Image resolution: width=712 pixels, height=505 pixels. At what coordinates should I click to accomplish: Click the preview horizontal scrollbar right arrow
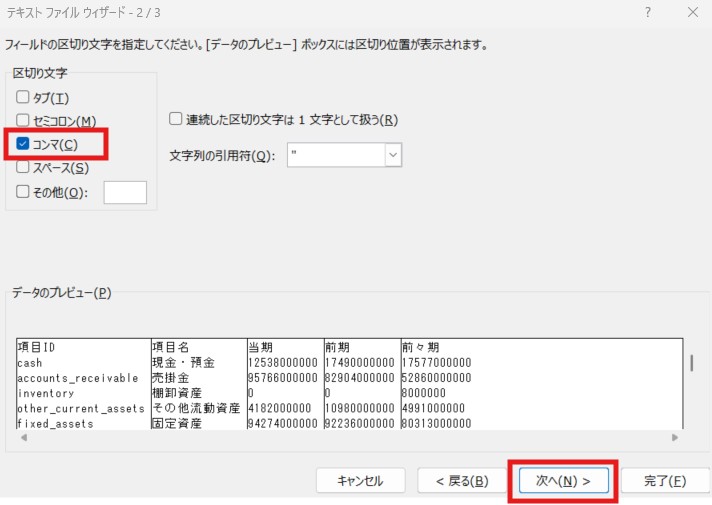pos(675,437)
